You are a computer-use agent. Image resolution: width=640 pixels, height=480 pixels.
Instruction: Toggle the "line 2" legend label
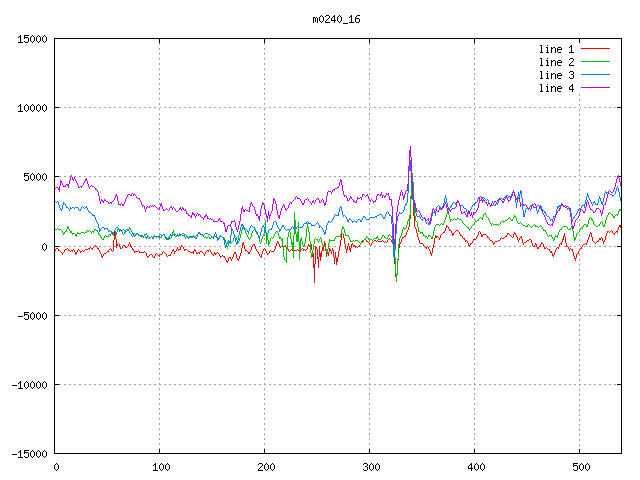[557, 62]
